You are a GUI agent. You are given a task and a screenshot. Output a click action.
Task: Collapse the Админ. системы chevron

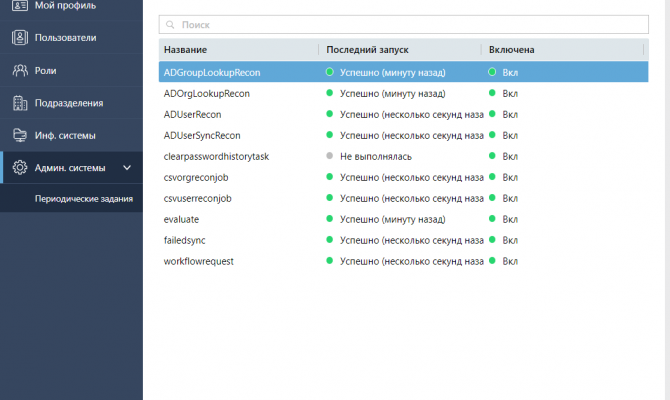126,168
